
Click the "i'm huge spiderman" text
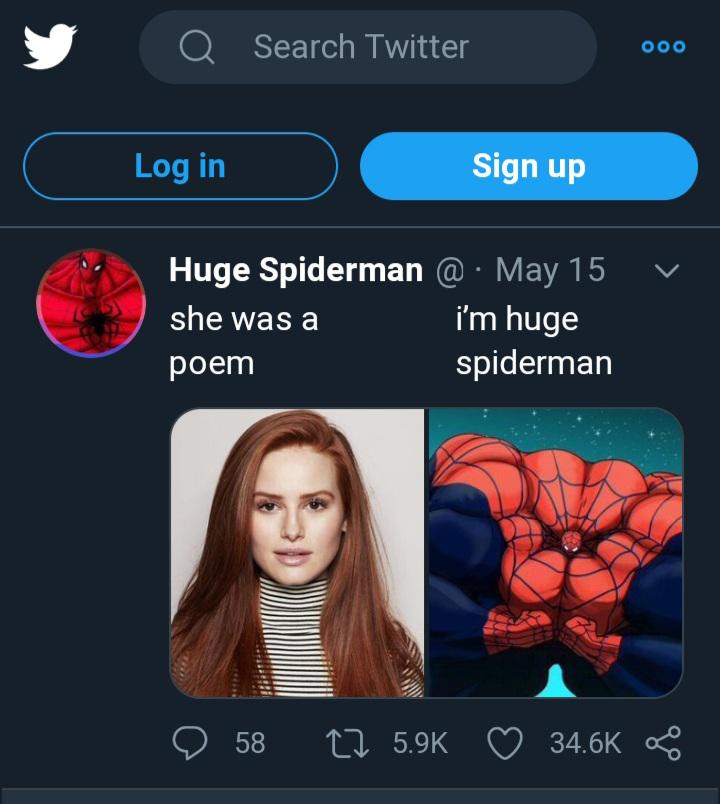[533, 340]
